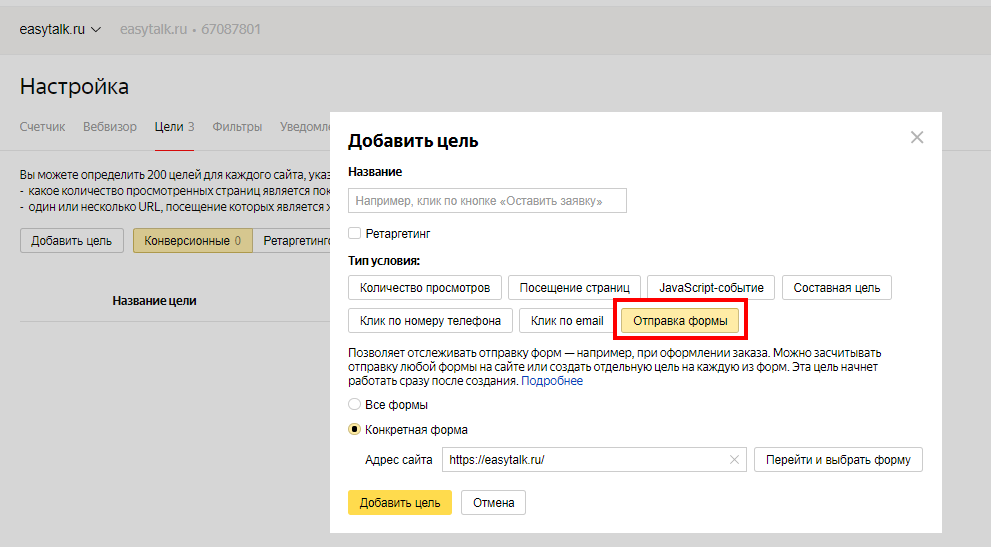This screenshot has width=991, height=547.
Task: Open the Подробнее link
Action: point(552,381)
